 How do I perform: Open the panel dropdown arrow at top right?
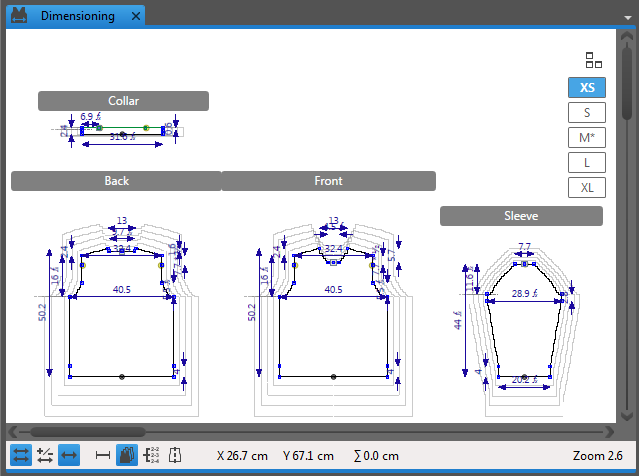click(625, 16)
